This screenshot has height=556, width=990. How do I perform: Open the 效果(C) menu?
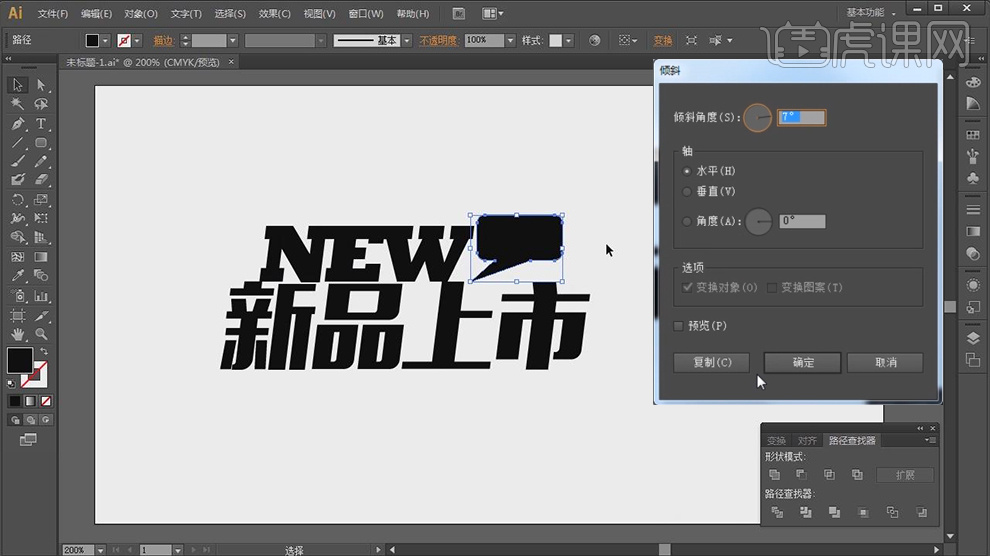(x=274, y=14)
